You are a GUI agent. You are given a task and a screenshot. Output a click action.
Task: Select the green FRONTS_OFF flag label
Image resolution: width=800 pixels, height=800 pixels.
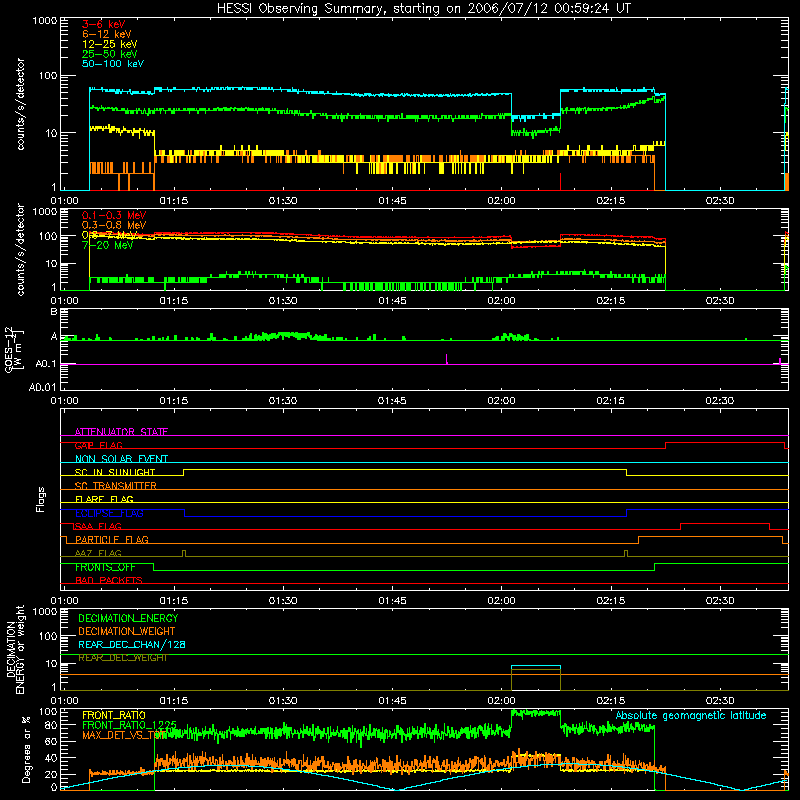(x=105, y=567)
